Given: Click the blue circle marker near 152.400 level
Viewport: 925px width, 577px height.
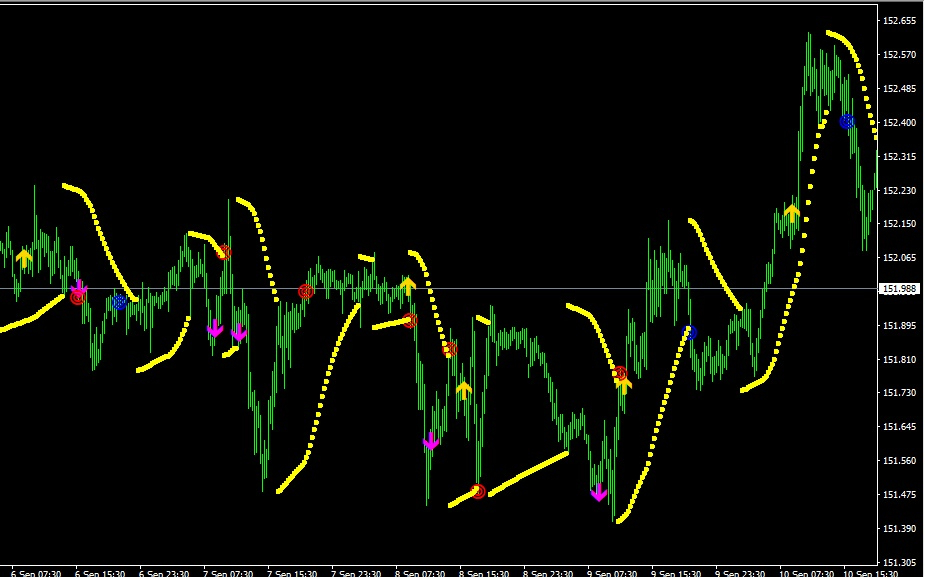Looking at the screenshot, I should pyautogui.click(x=847, y=122).
